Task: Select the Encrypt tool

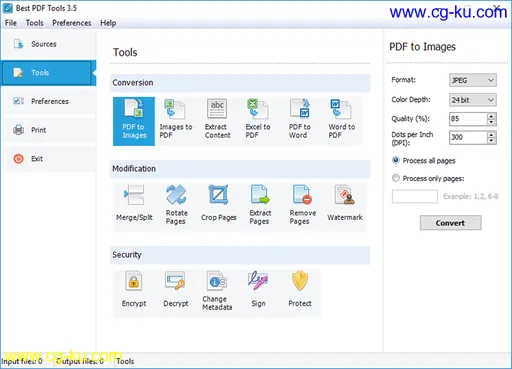Action: click(x=134, y=293)
